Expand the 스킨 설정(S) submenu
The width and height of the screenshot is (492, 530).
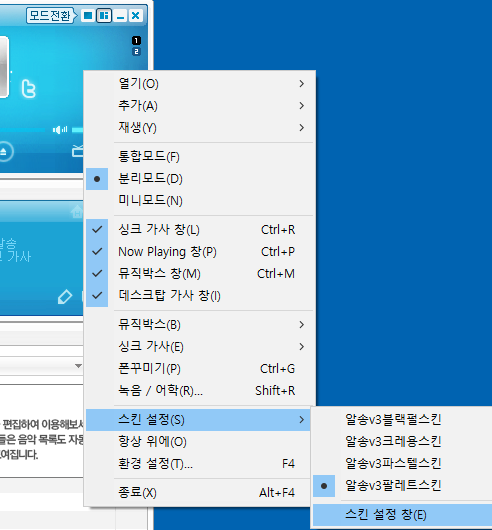198,419
